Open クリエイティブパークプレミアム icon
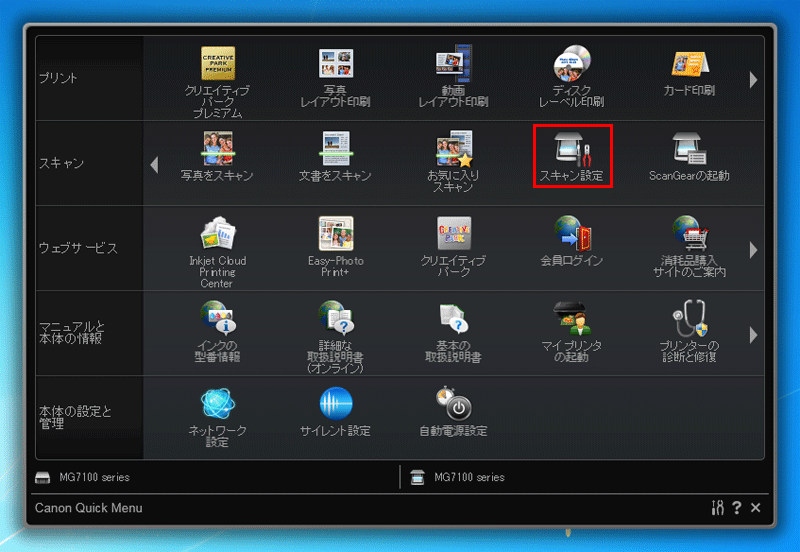Screen dimensions: 800x552 218,82
